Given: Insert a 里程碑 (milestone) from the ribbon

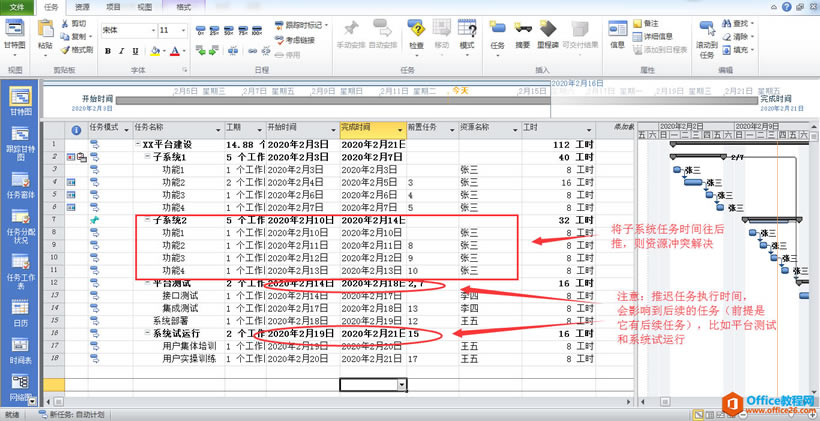Looking at the screenshot, I should coord(547,35).
